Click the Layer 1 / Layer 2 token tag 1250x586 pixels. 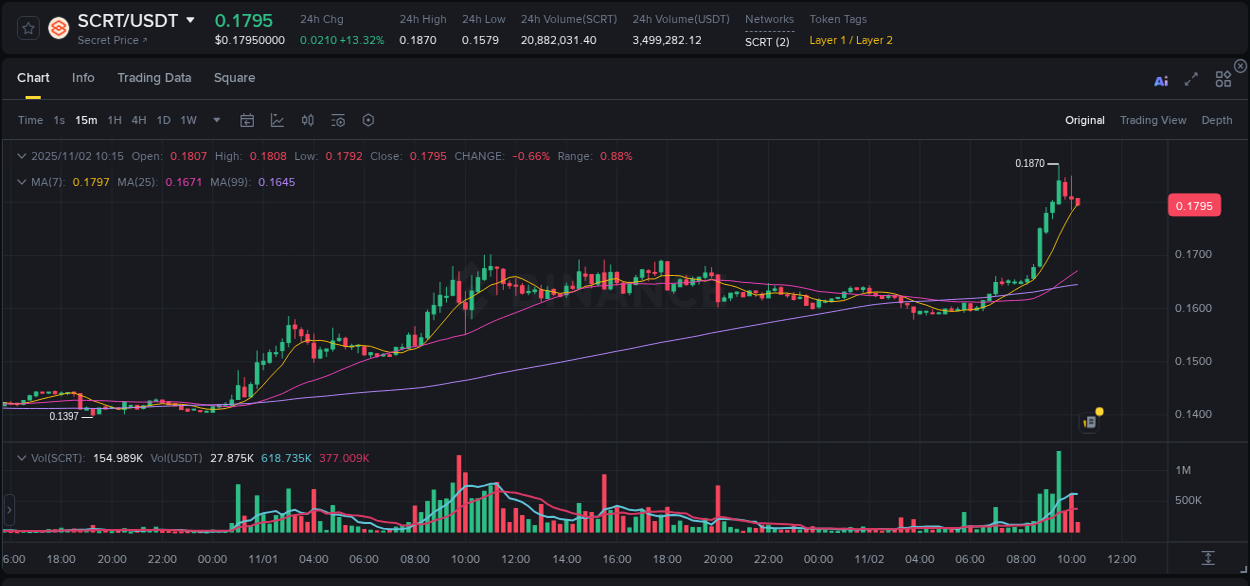coord(850,42)
